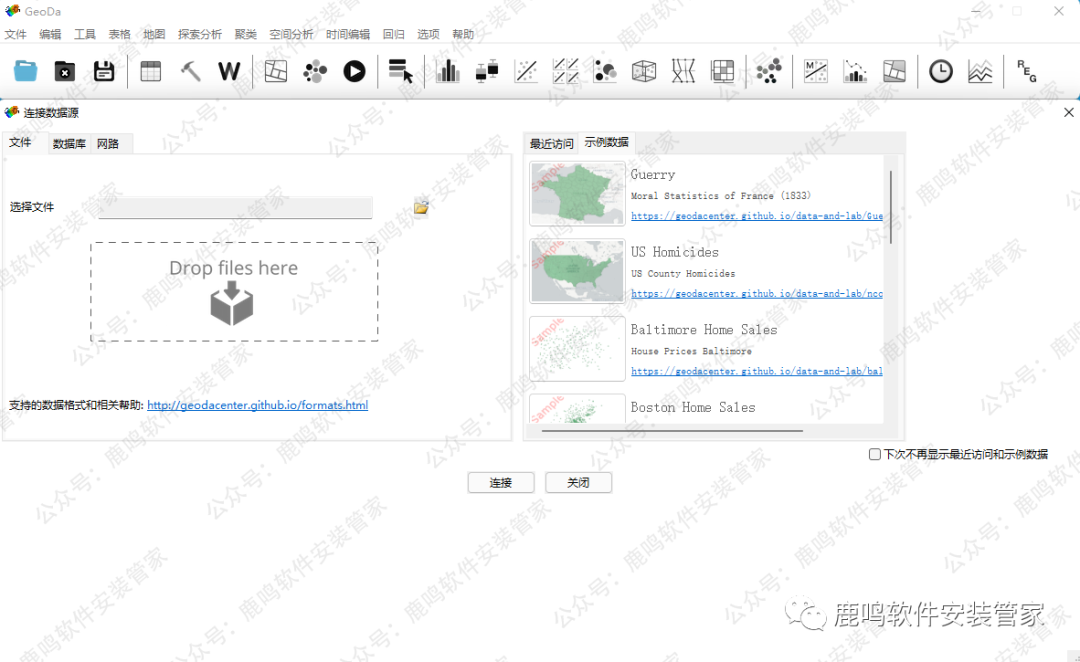Click the play animation toolbar icon

point(354,71)
